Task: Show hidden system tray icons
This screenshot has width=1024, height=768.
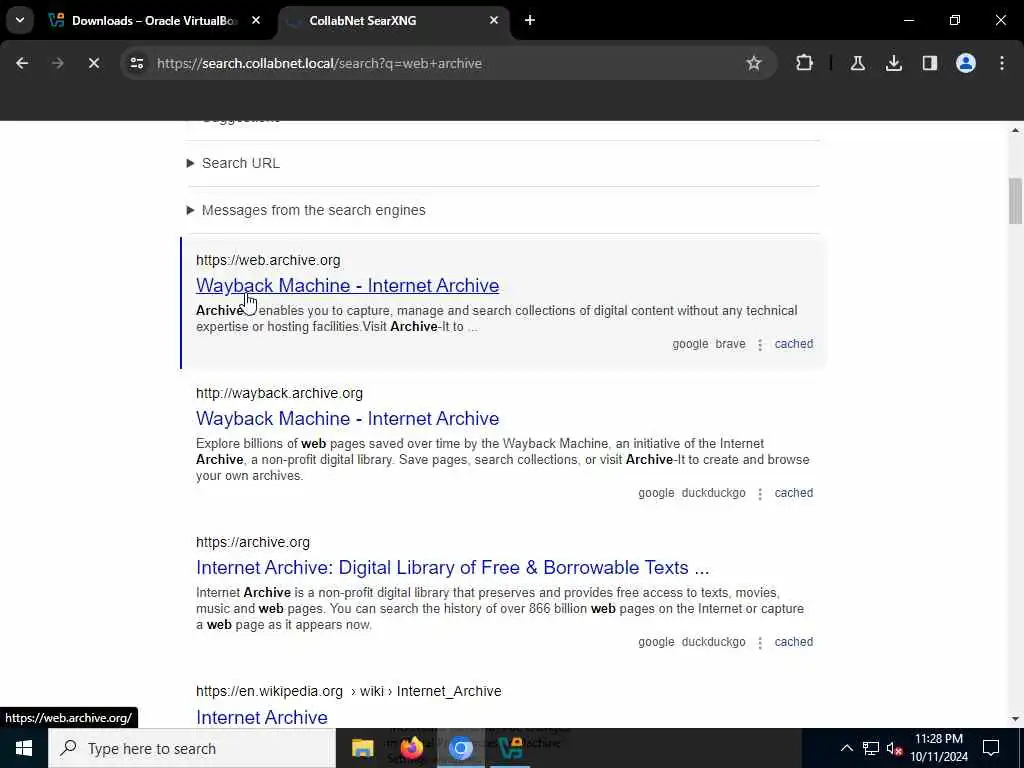Action: click(846, 748)
